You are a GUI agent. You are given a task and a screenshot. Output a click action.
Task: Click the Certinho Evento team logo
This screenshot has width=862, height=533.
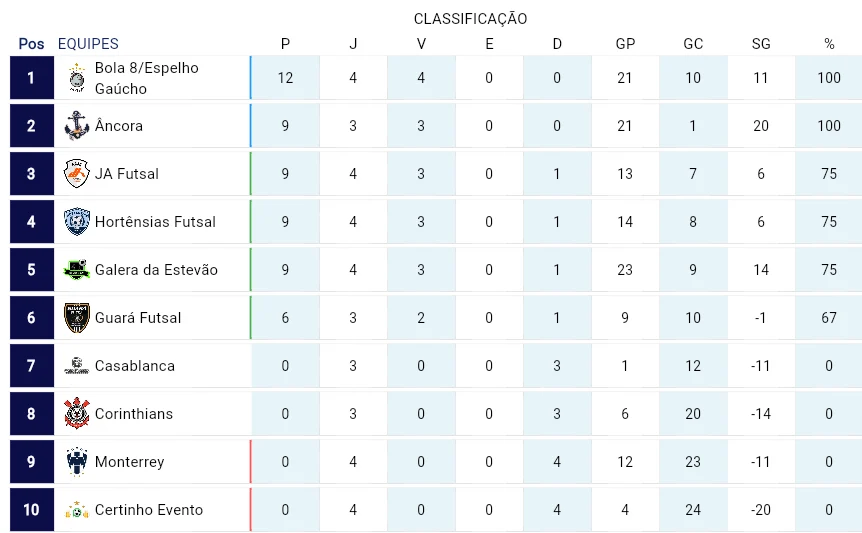point(77,510)
